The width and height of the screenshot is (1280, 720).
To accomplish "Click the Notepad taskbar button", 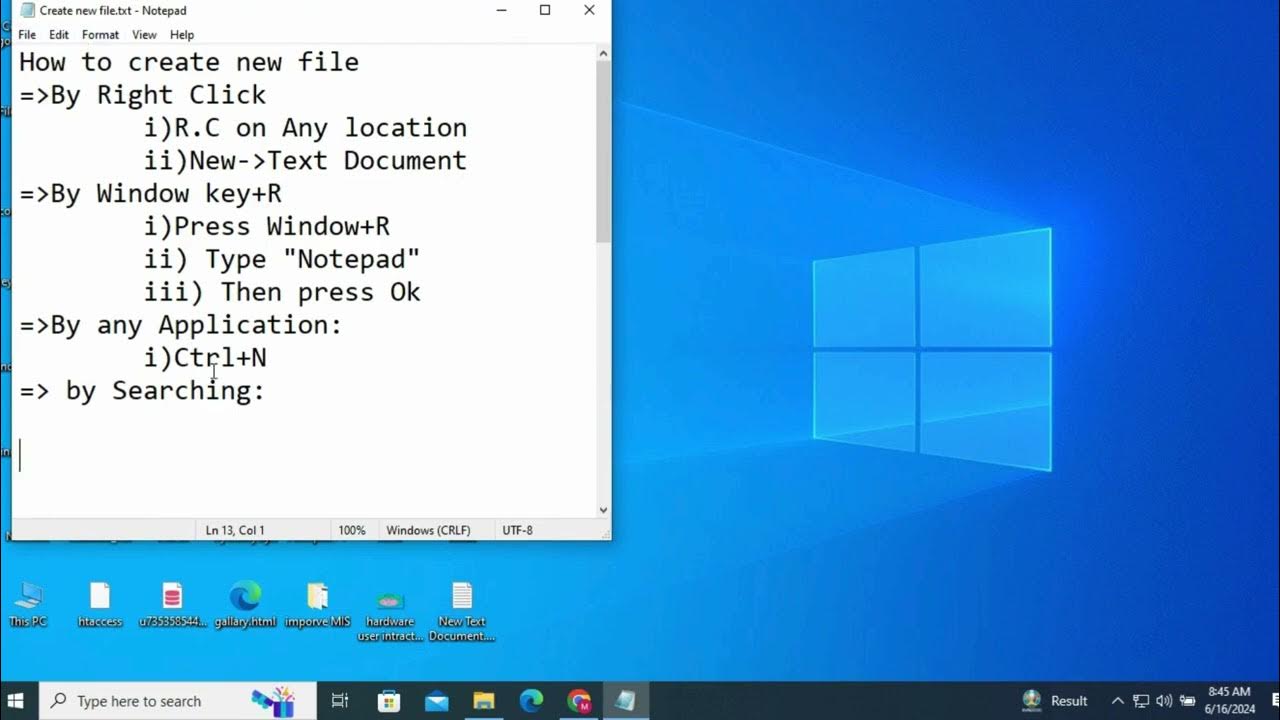I will (625, 701).
